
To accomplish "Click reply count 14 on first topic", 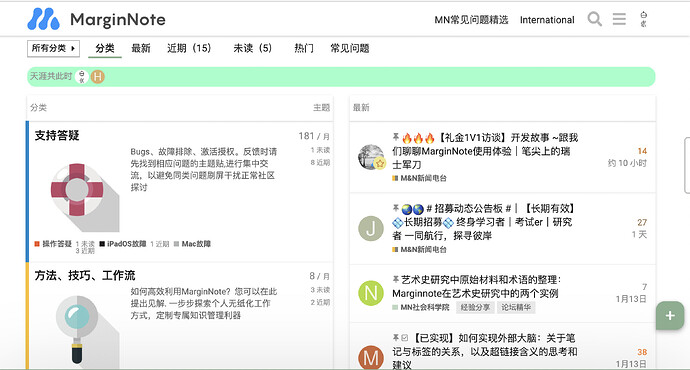I will click(642, 151).
